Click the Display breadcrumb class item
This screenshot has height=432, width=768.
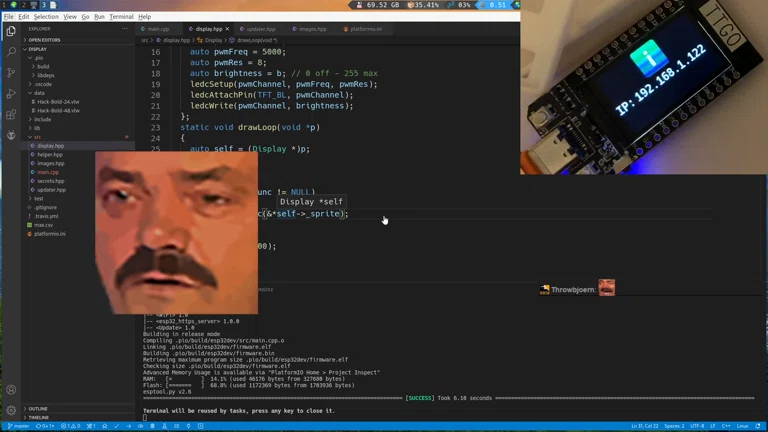point(210,40)
